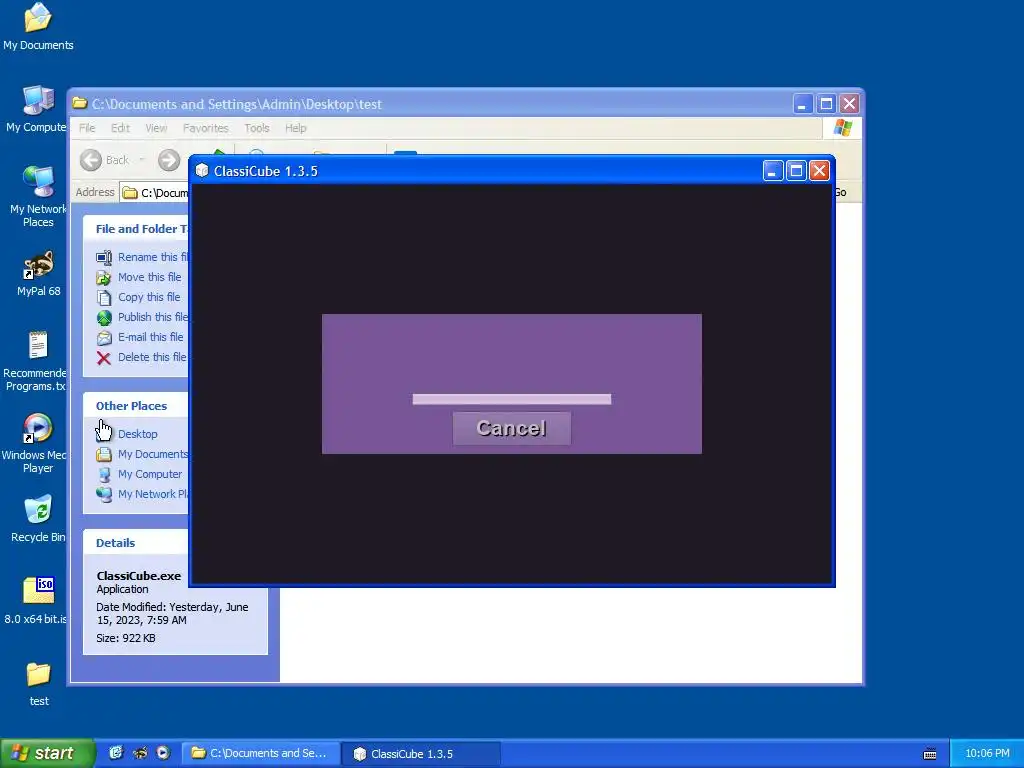Open Favorites menu in Explorer window
This screenshot has height=768, width=1024.
point(206,128)
